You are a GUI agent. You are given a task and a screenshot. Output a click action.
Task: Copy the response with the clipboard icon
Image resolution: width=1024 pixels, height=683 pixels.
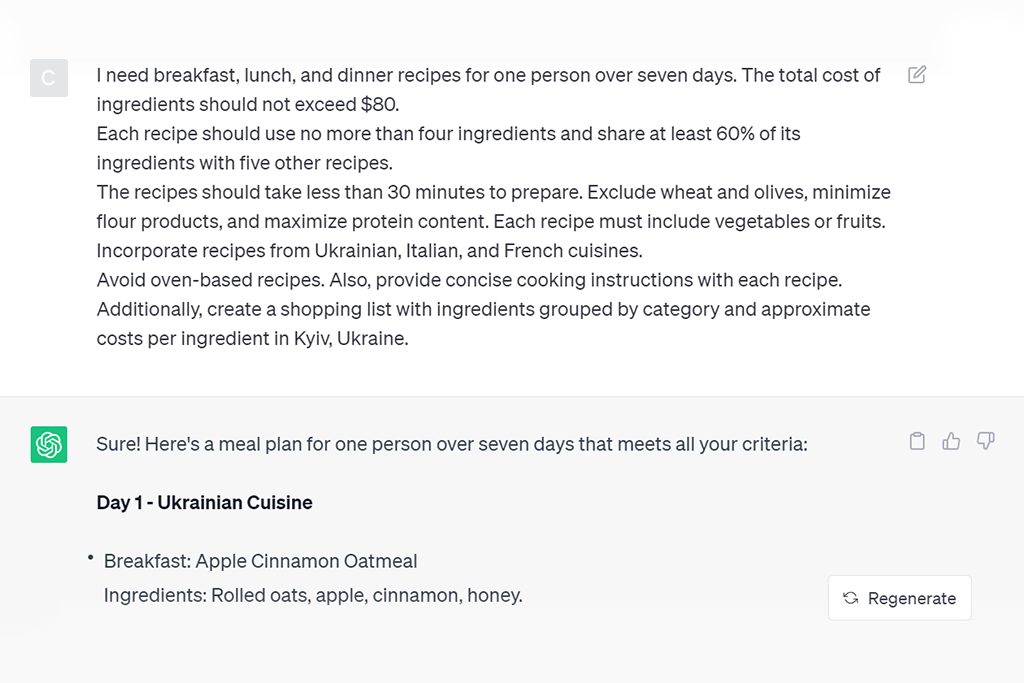coord(917,442)
